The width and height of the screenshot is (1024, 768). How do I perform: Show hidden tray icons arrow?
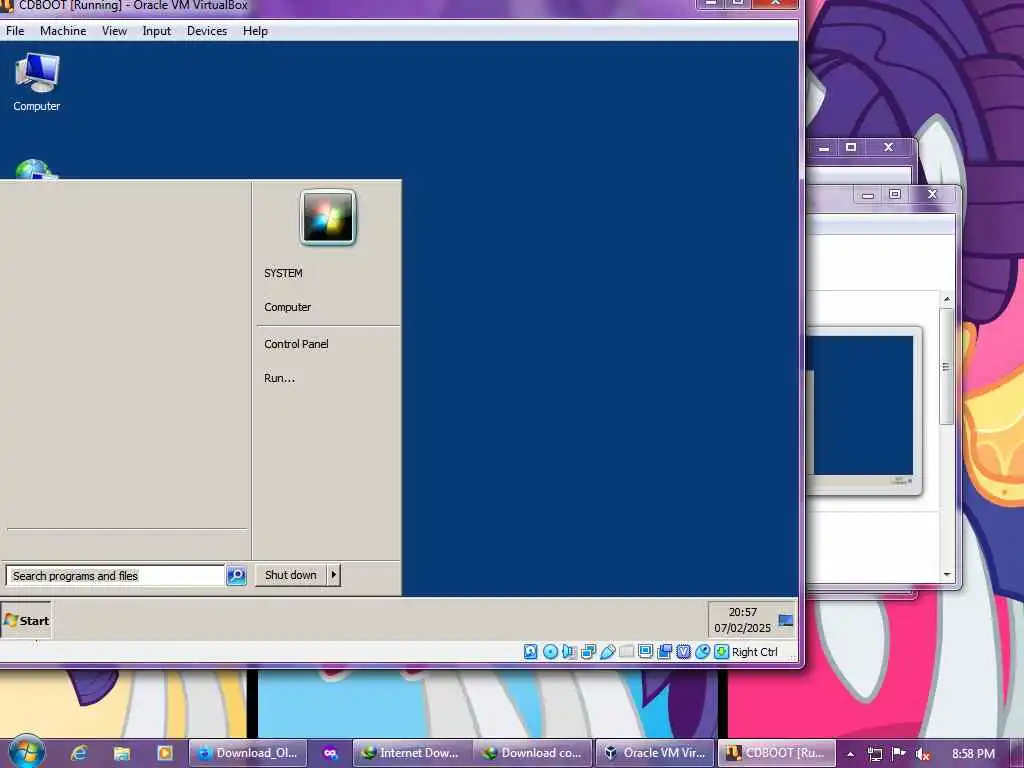coord(850,754)
